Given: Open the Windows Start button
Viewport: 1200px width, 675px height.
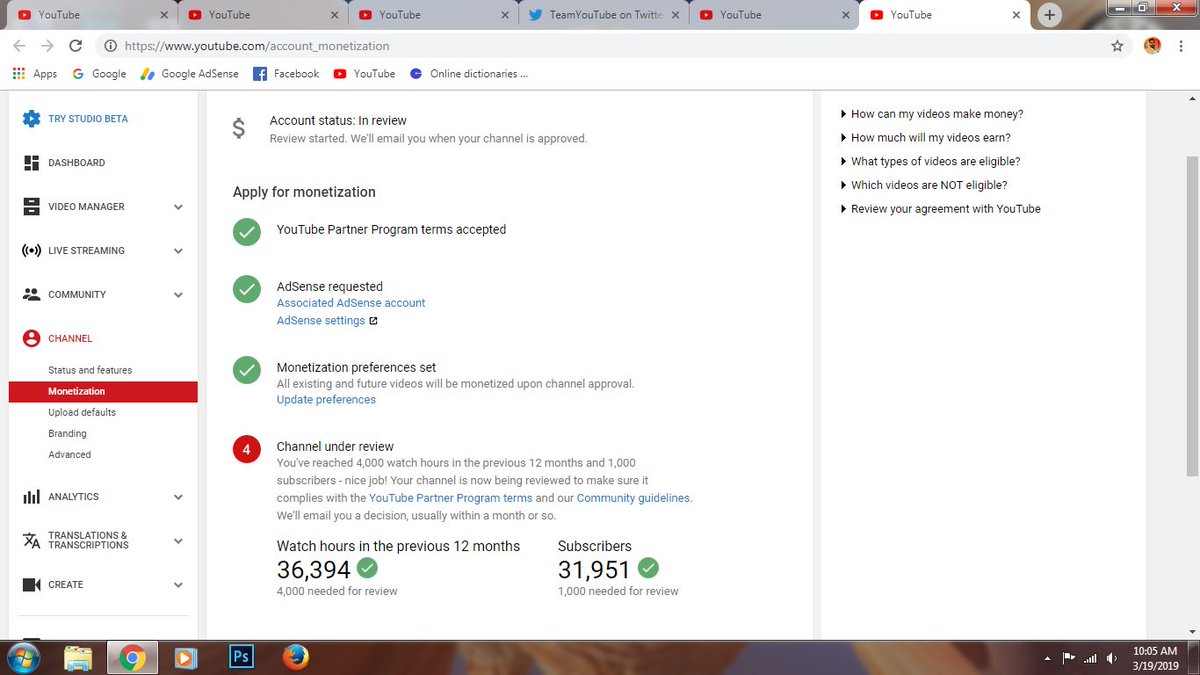Looking at the screenshot, I should pos(22,658).
